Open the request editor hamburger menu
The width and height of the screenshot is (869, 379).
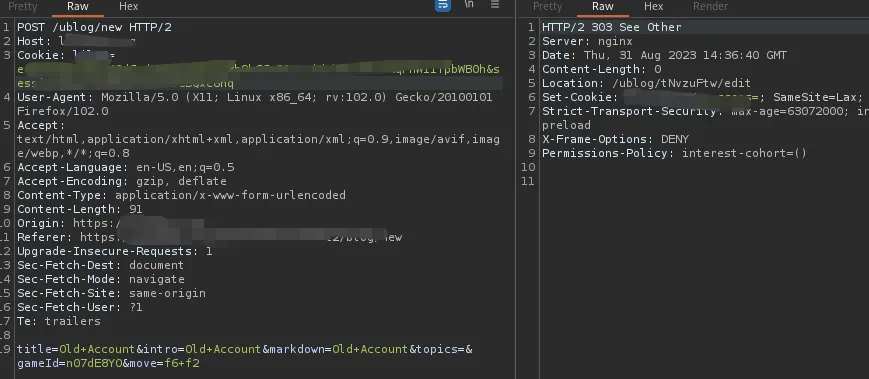[x=495, y=4]
